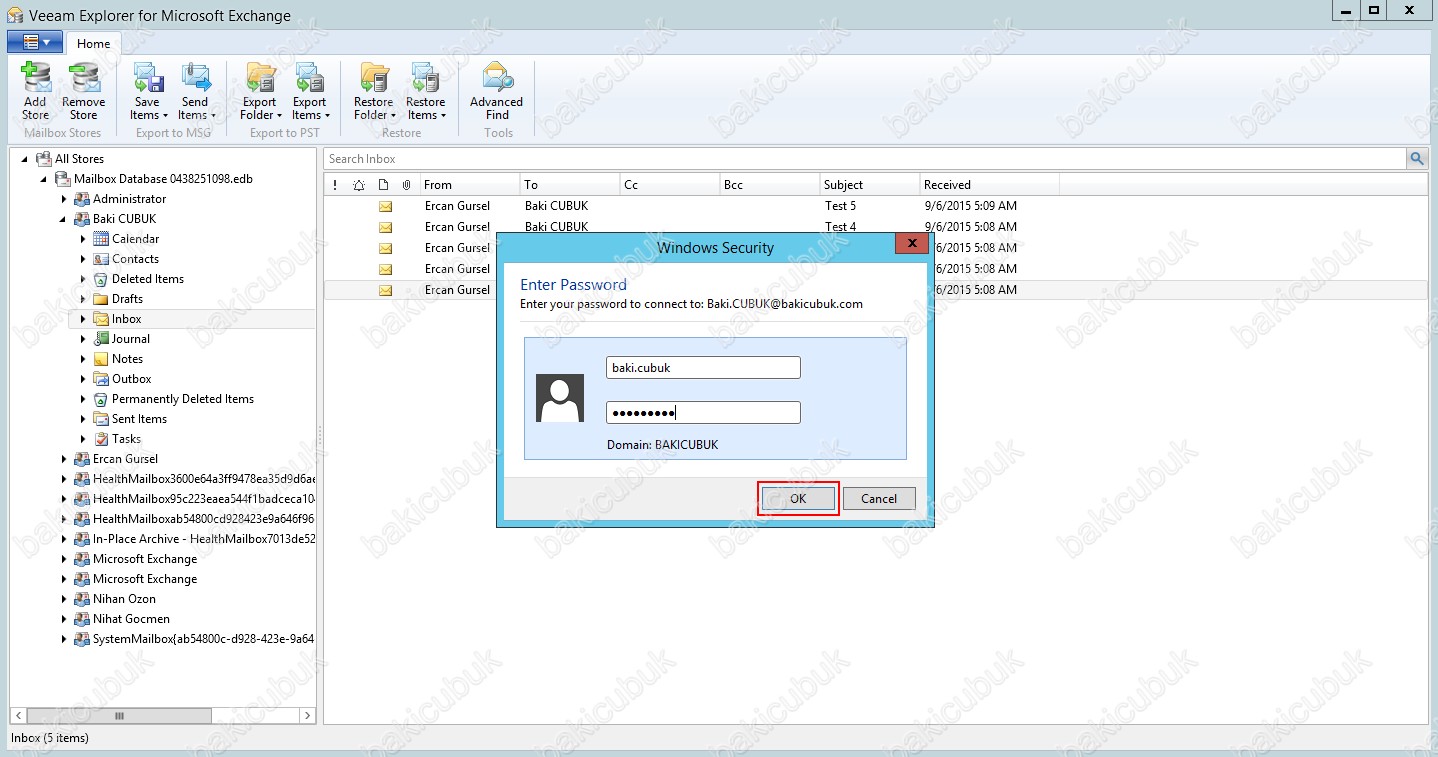Click the Add Store ribbon icon
Screen dimensions: 1438x757
[36, 91]
